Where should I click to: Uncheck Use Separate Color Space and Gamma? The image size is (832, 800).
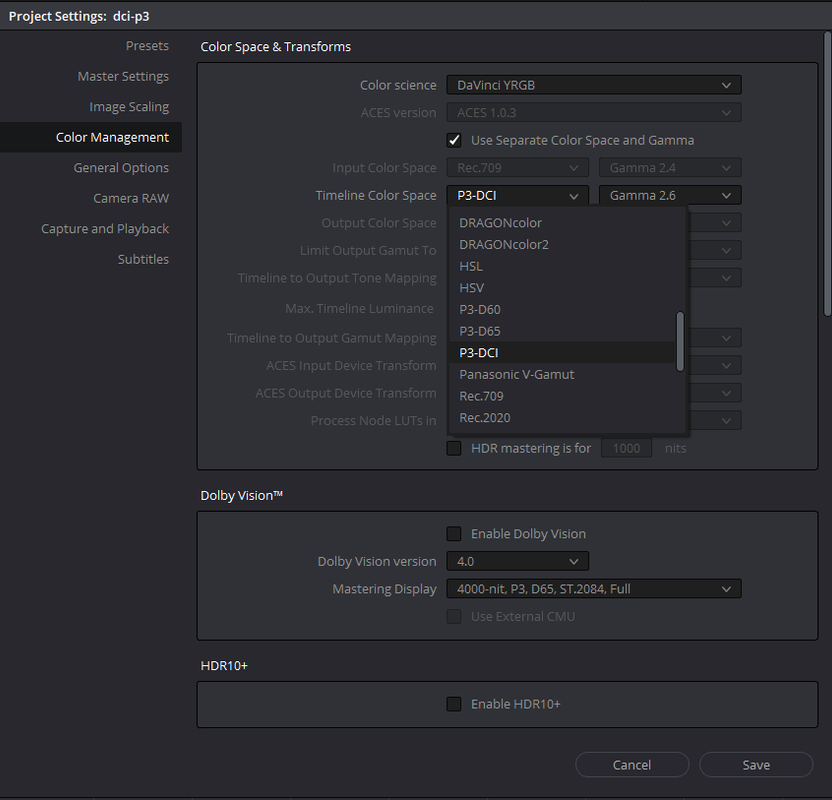pyautogui.click(x=454, y=140)
